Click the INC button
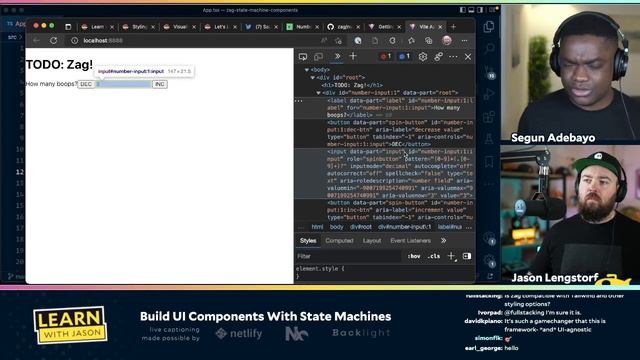640x360 pixels. click(160, 84)
